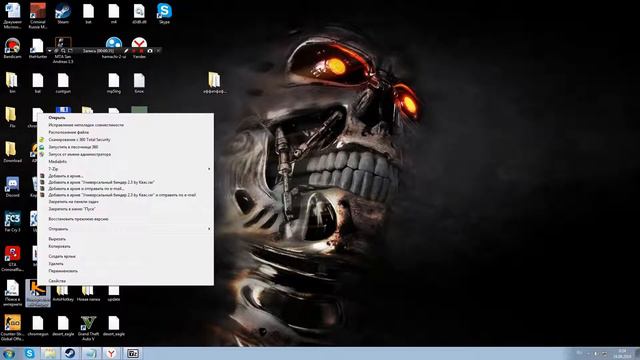This screenshot has height=360, width=640.
Task: Expand the 7-Zip submenu
Action: (125, 169)
